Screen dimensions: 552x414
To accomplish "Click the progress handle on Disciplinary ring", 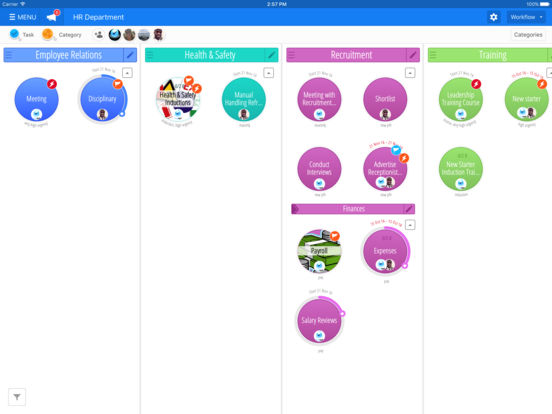I will tap(122, 114).
